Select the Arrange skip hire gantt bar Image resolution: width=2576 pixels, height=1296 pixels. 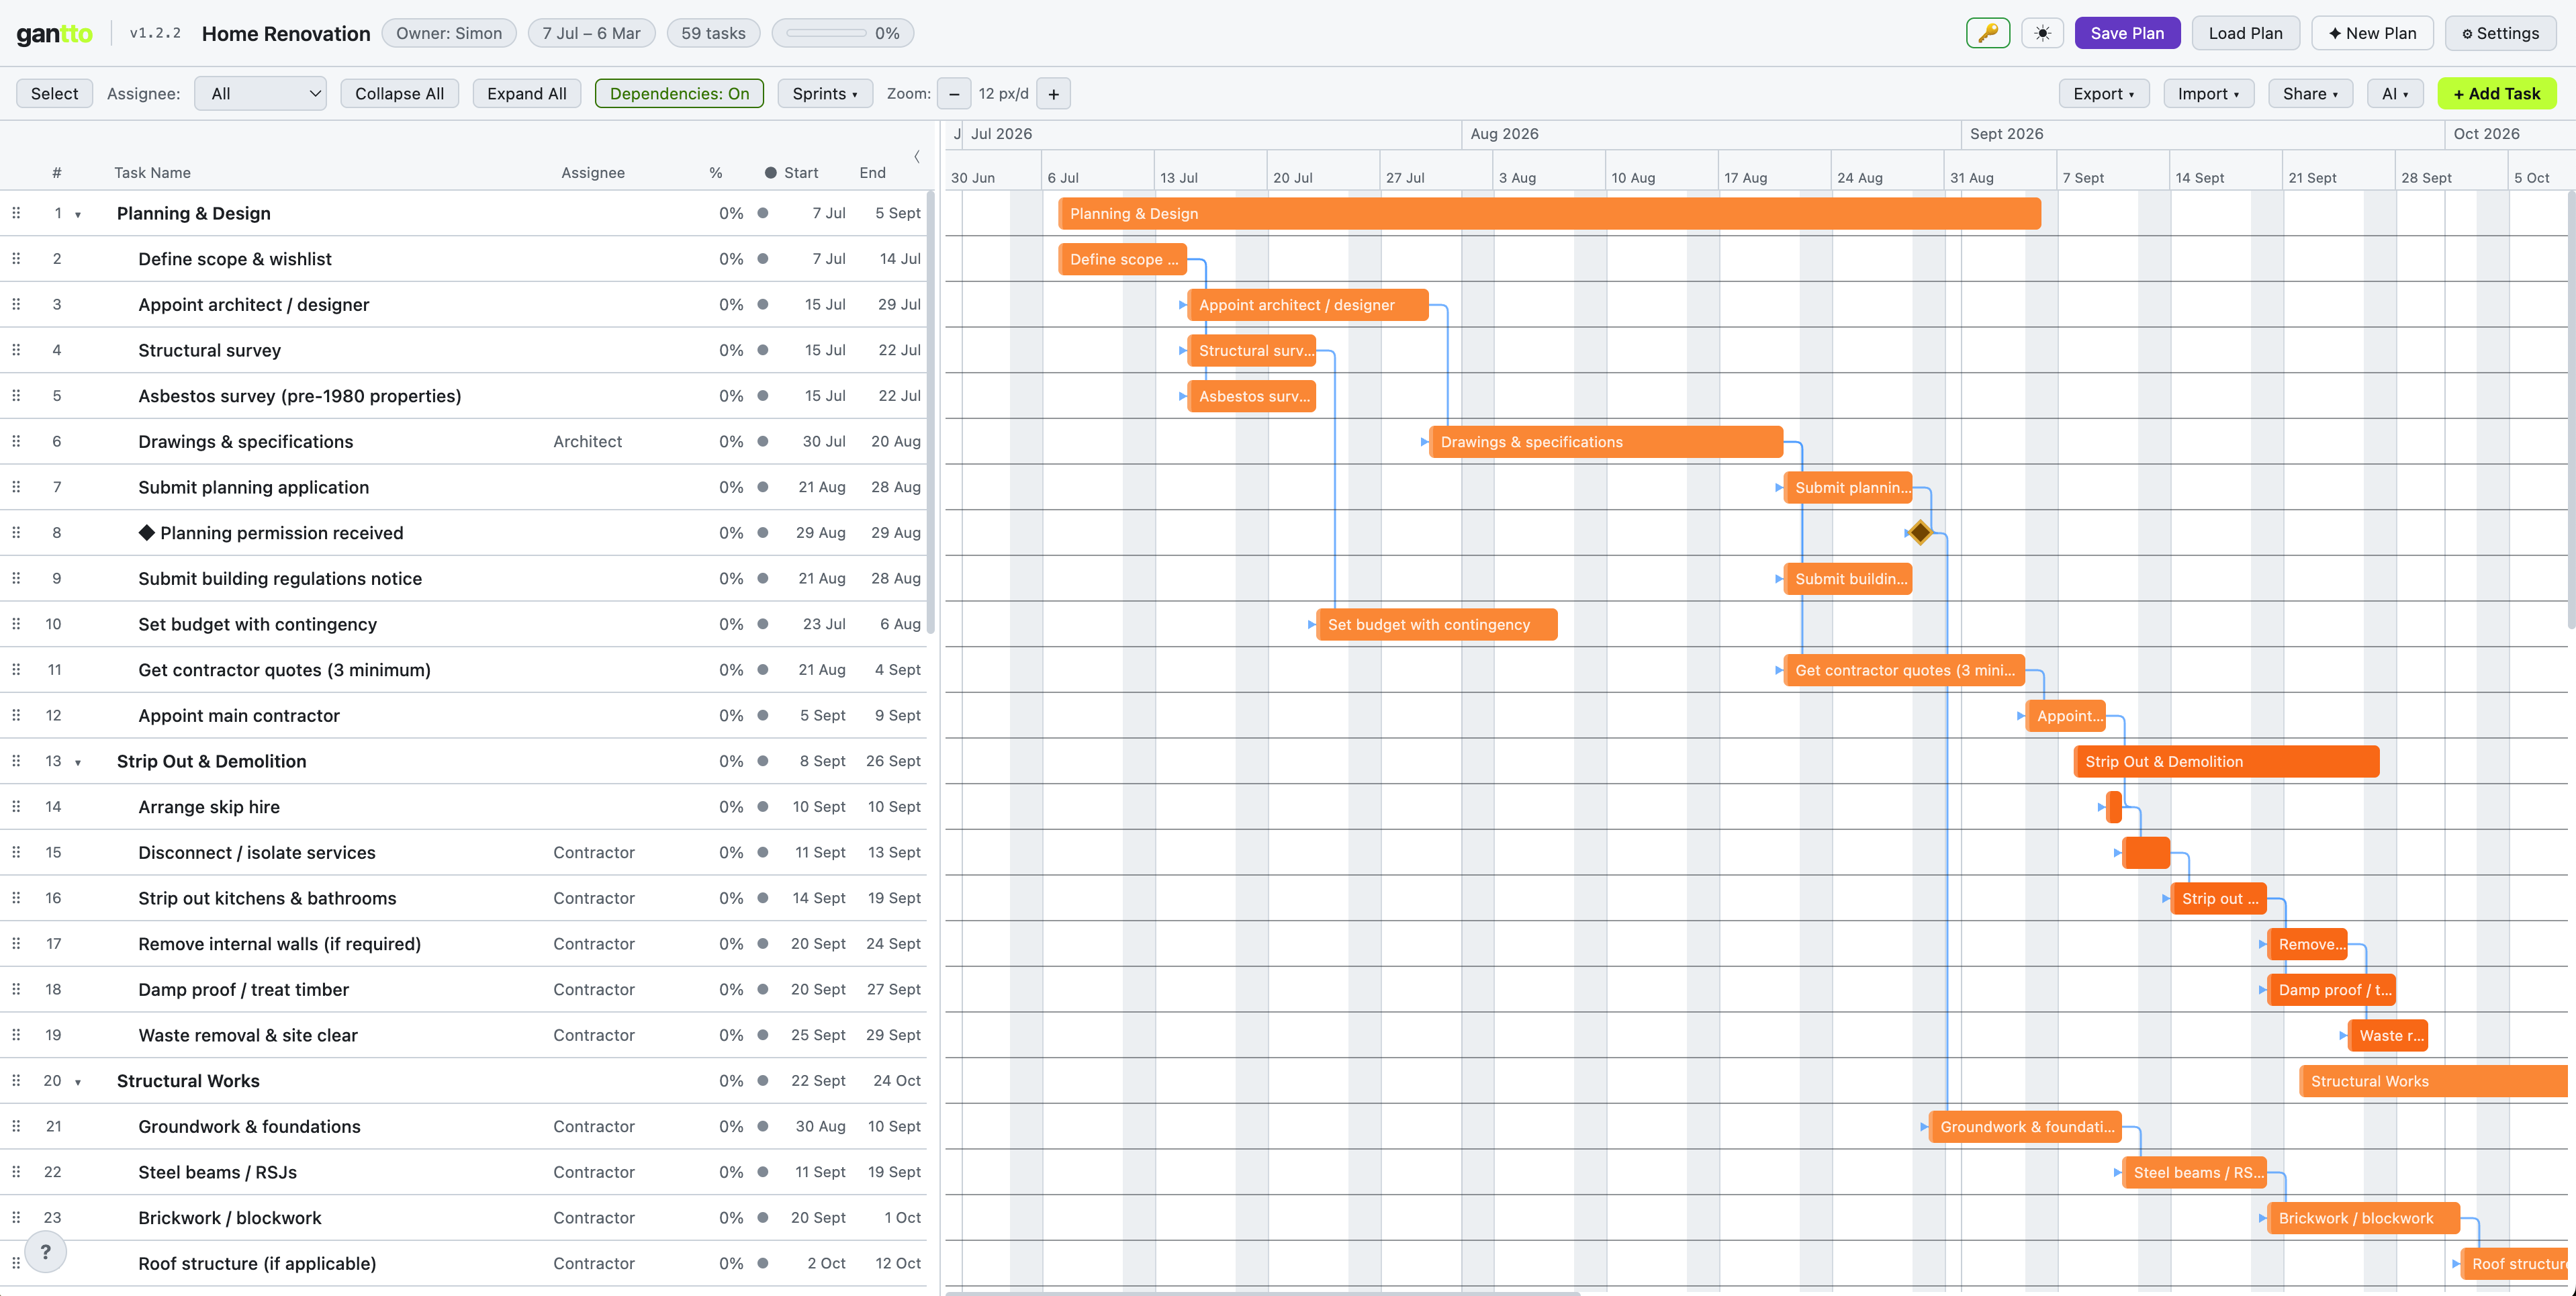[2114, 807]
